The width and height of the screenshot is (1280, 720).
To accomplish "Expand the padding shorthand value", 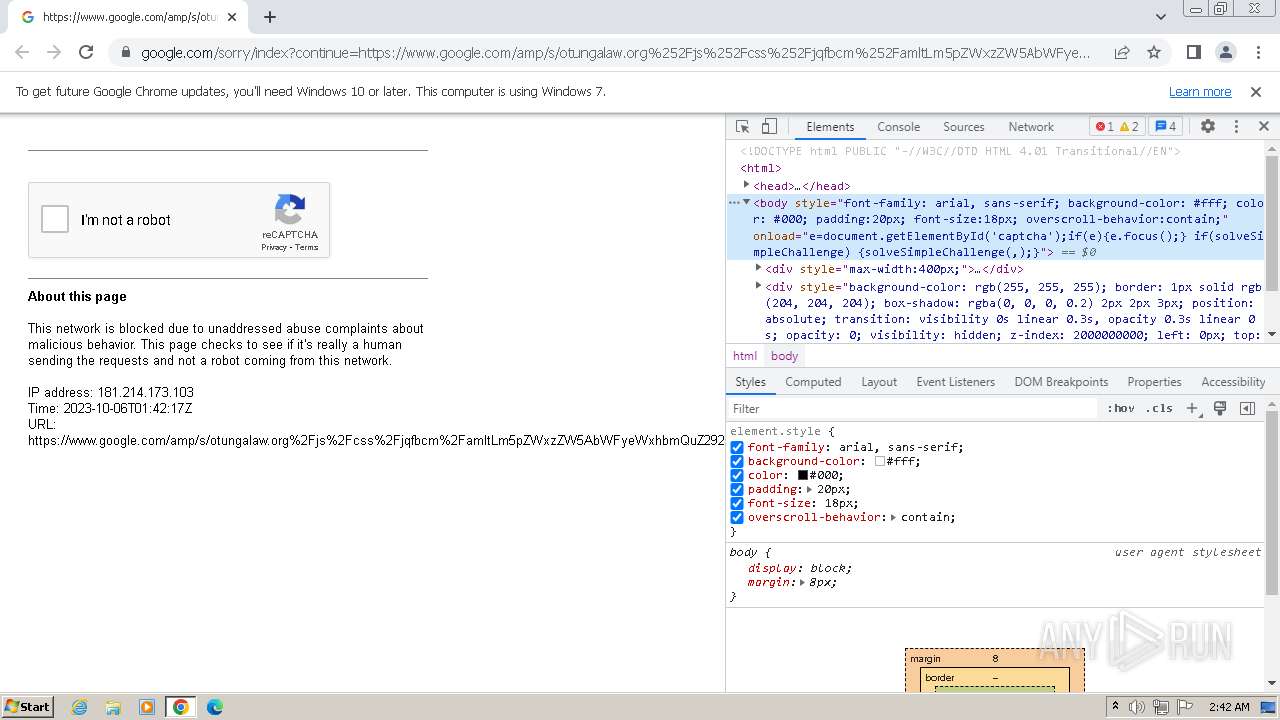I will (809, 490).
